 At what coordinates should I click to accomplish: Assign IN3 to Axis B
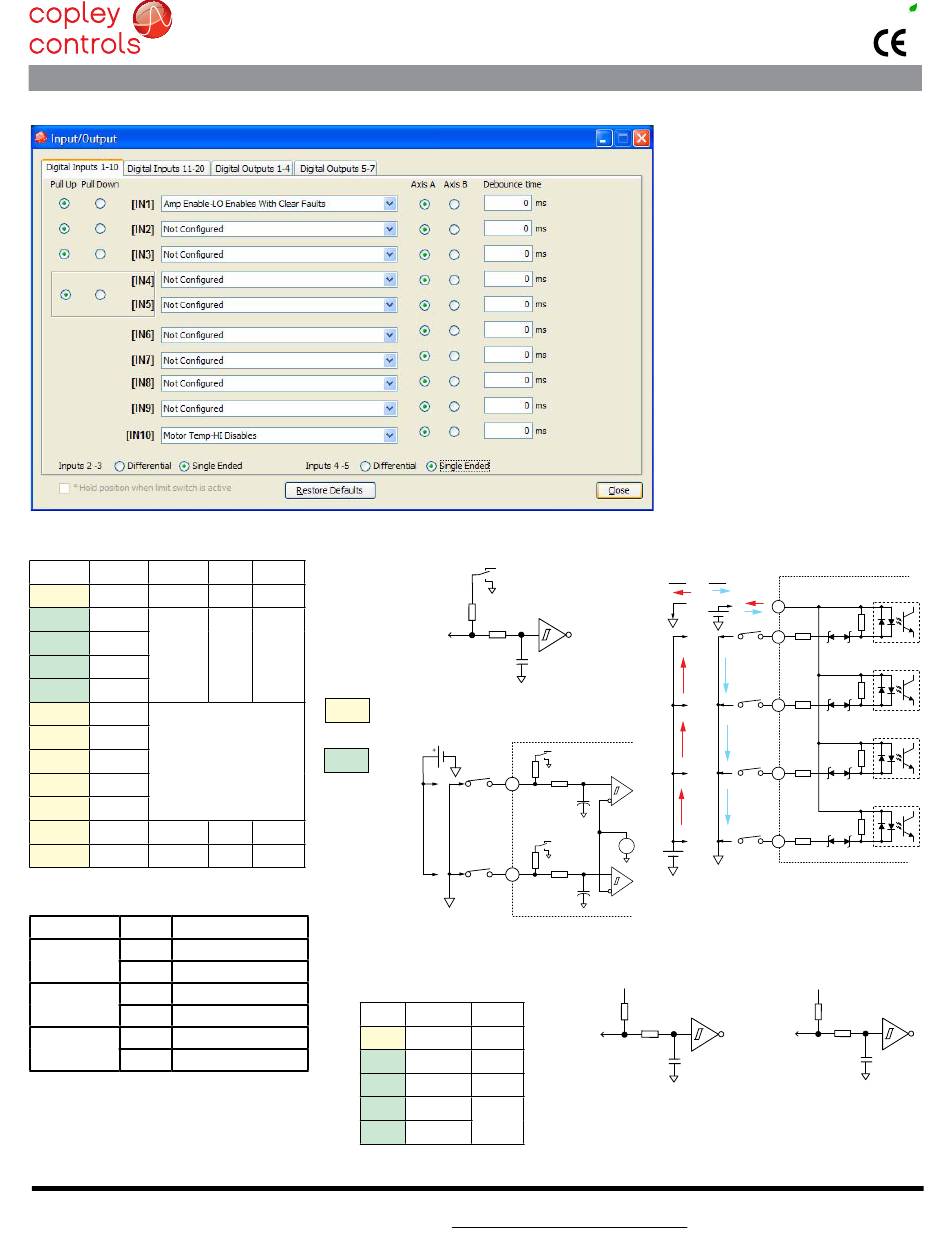[454, 254]
